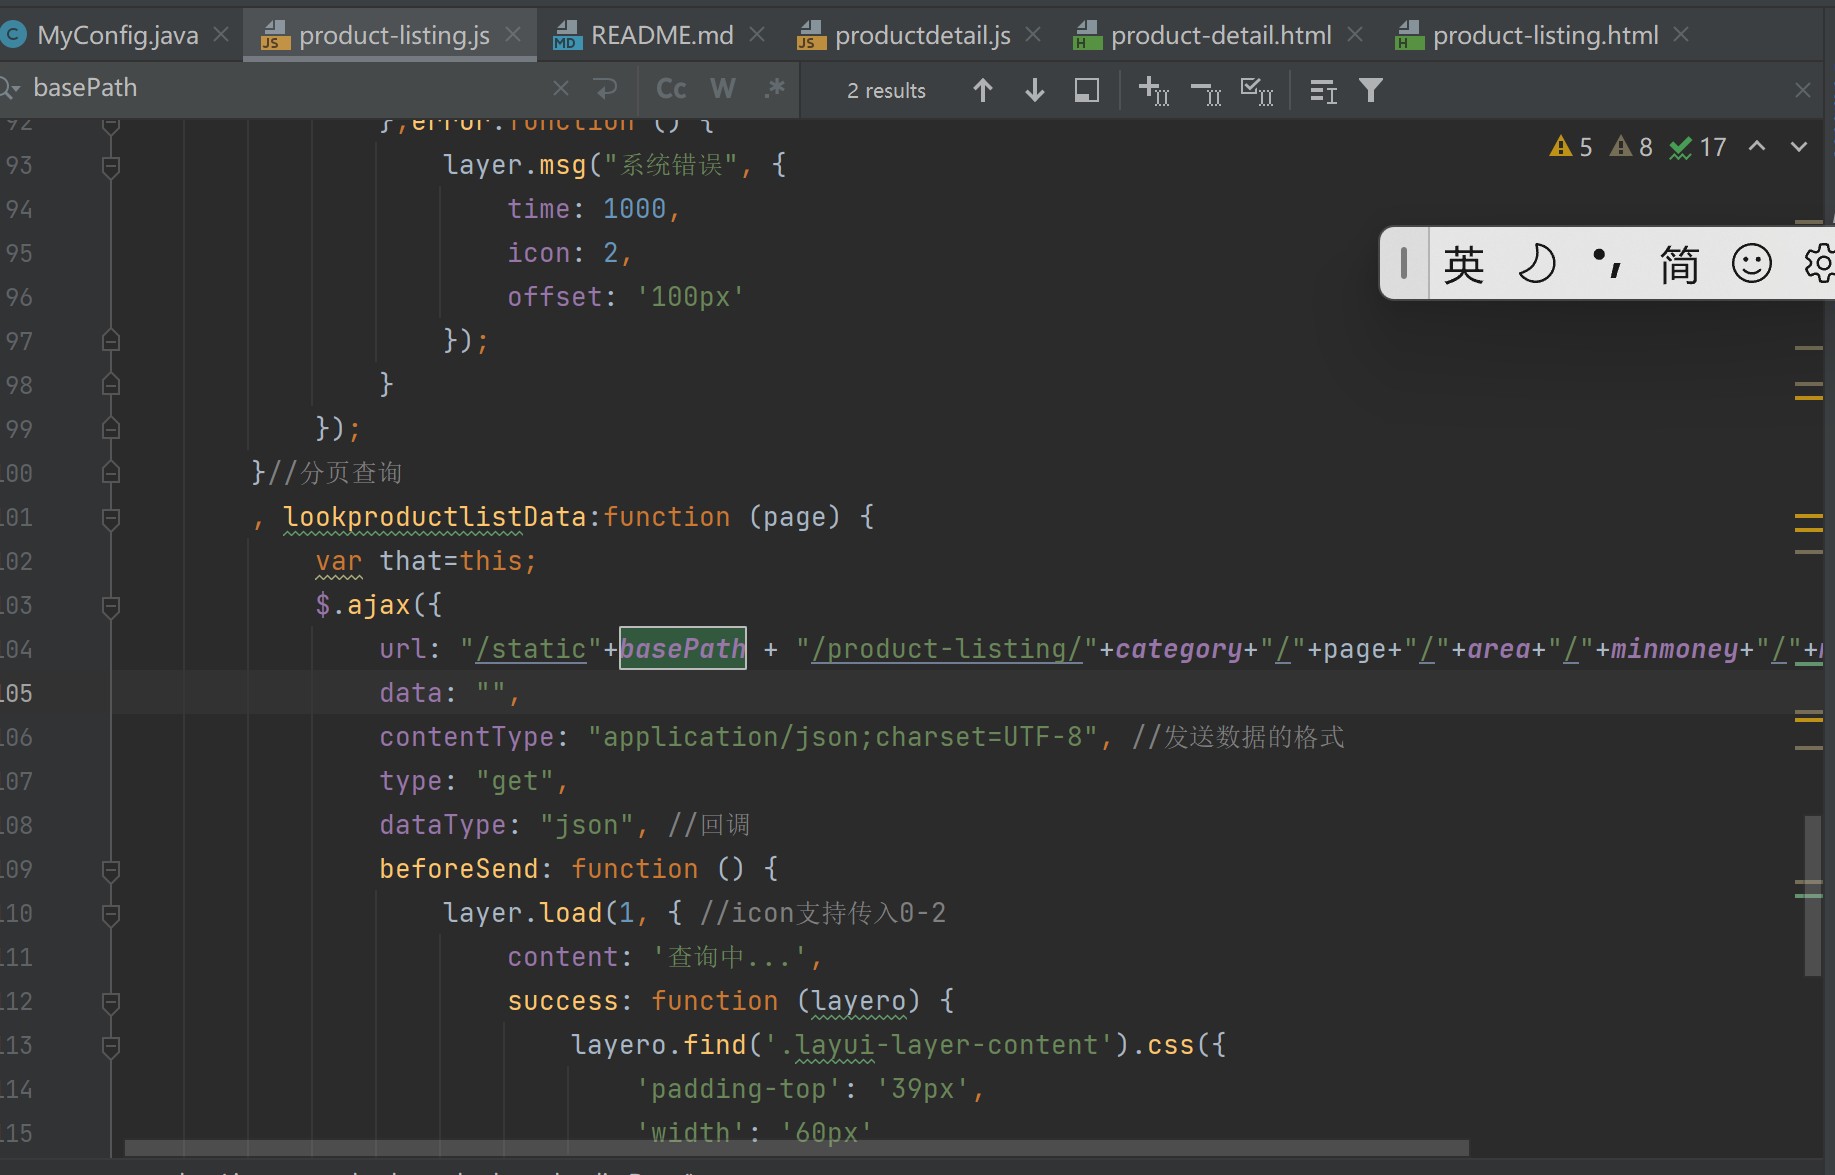Select all search occurrences
This screenshot has height=1175, width=1835.
(x=1257, y=91)
